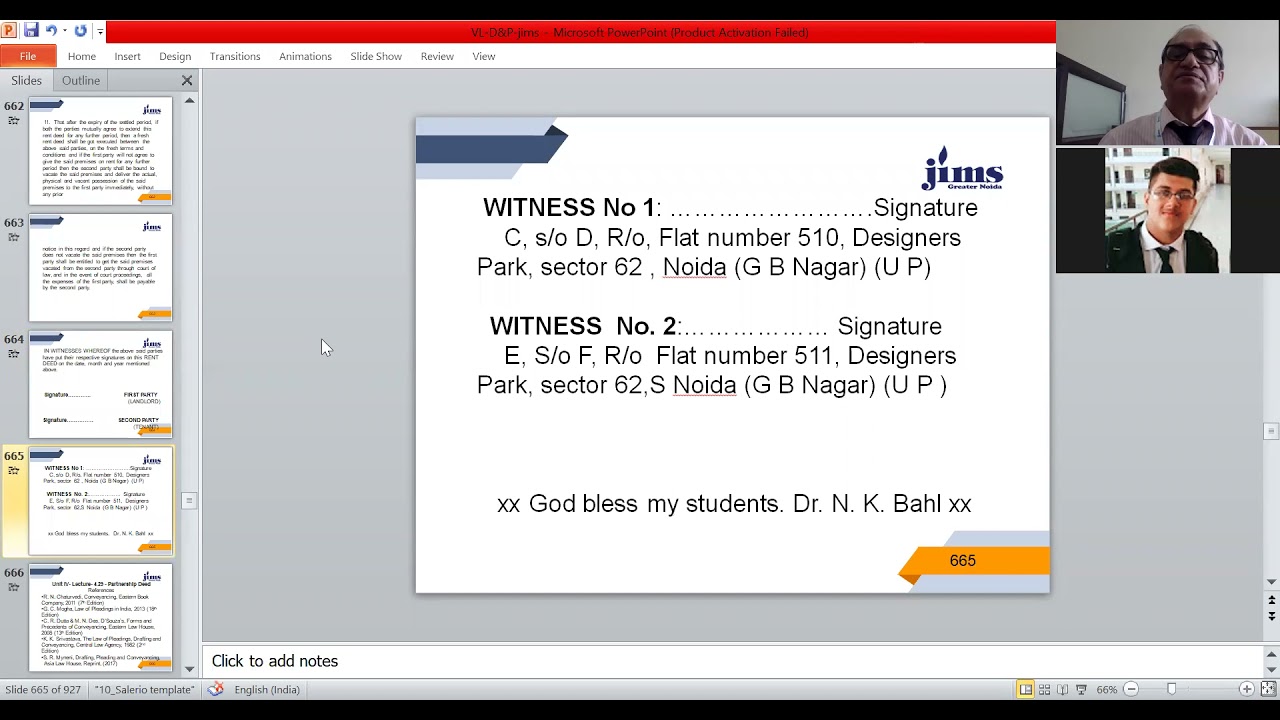Click scroll-down arrow of thumbnail pane
The image size is (1280, 720).
(189, 667)
